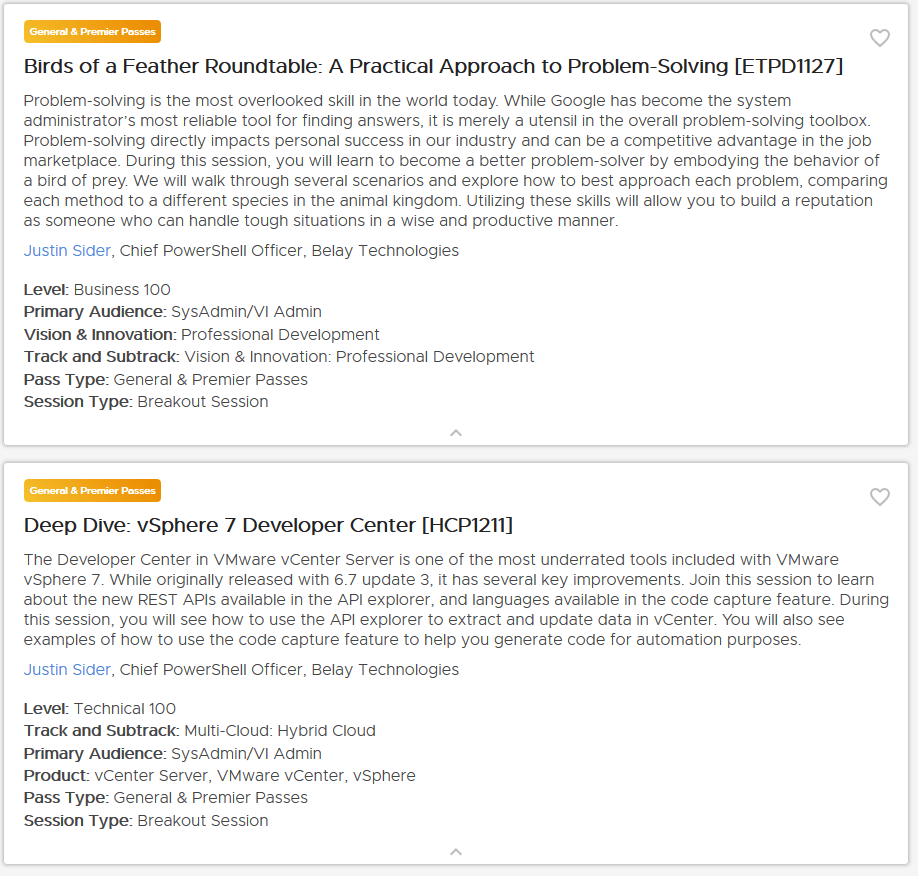Click the orange pass badge on the Roundtable card
Screen dimensions: 918x876
[x=92, y=32]
